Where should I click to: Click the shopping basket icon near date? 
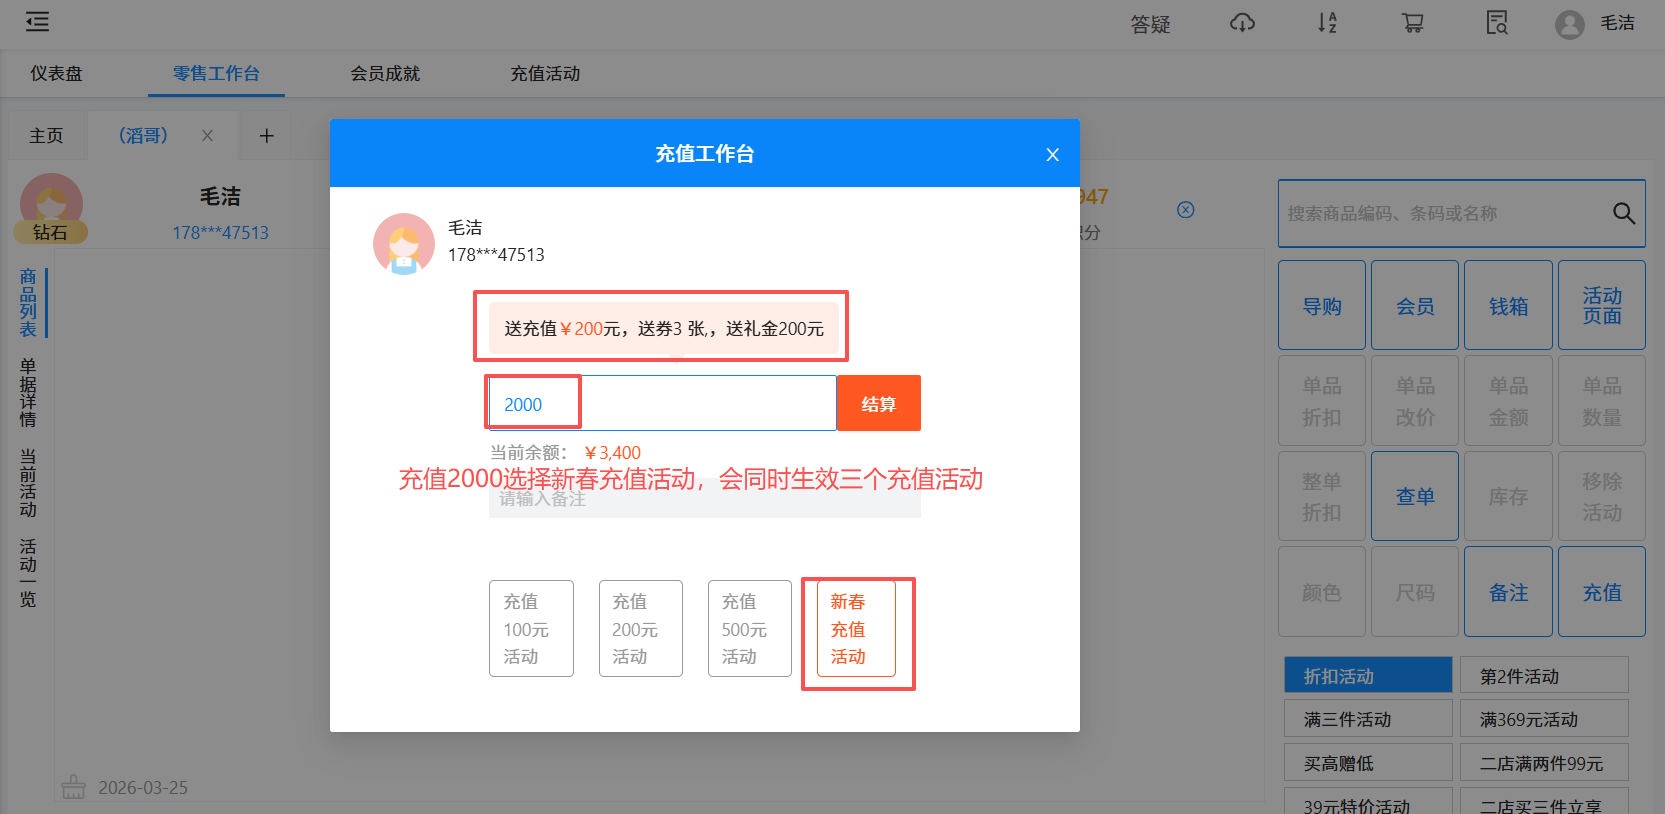point(73,787)
